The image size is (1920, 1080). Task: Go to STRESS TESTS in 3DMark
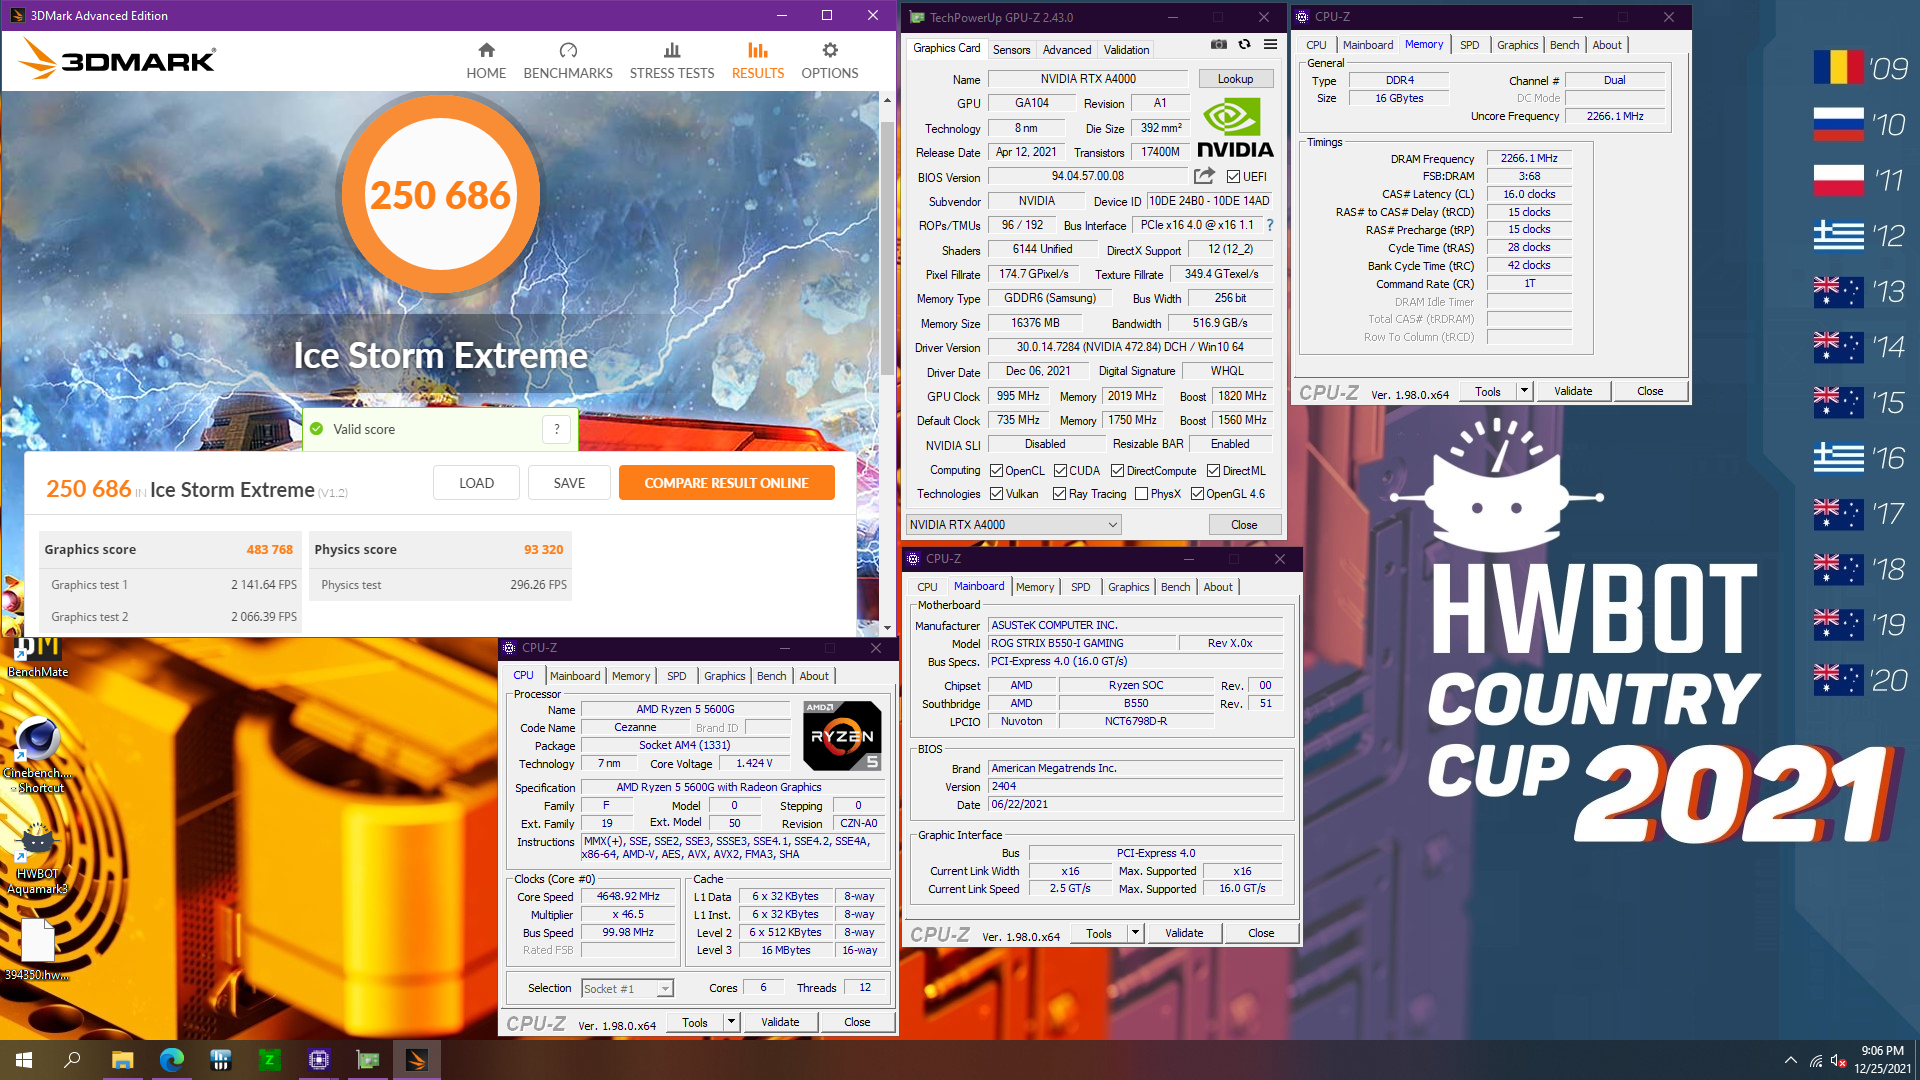pos(672,61)
